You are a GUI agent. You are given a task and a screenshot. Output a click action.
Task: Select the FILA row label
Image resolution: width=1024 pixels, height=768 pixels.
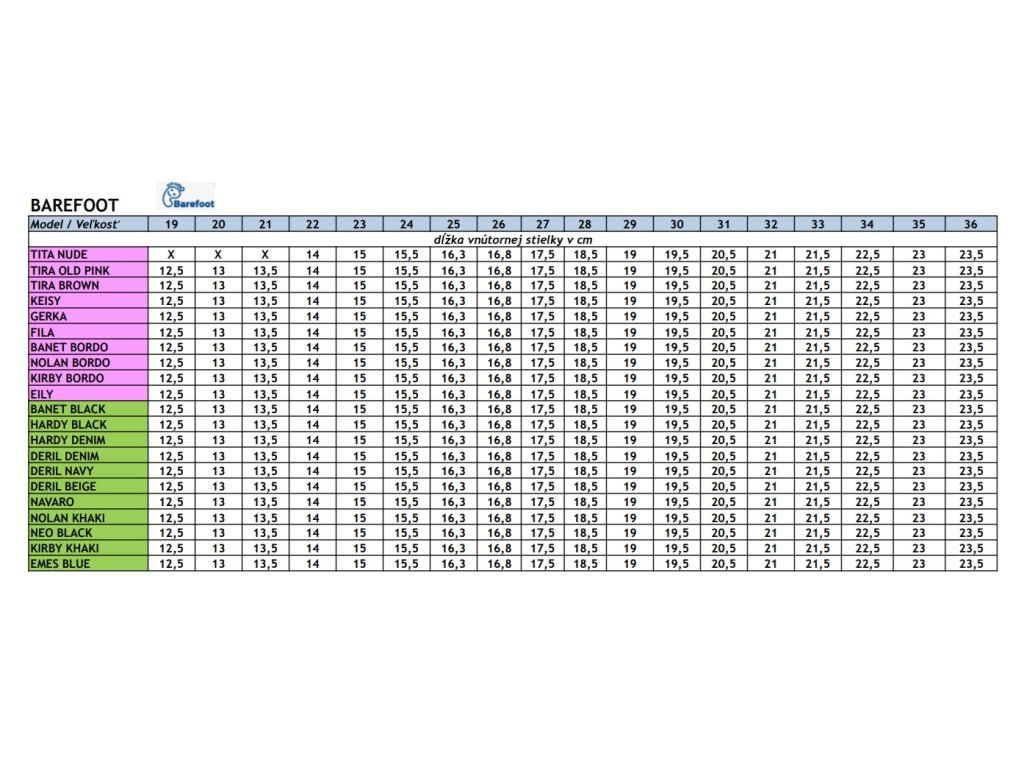[x=88, y=332]
